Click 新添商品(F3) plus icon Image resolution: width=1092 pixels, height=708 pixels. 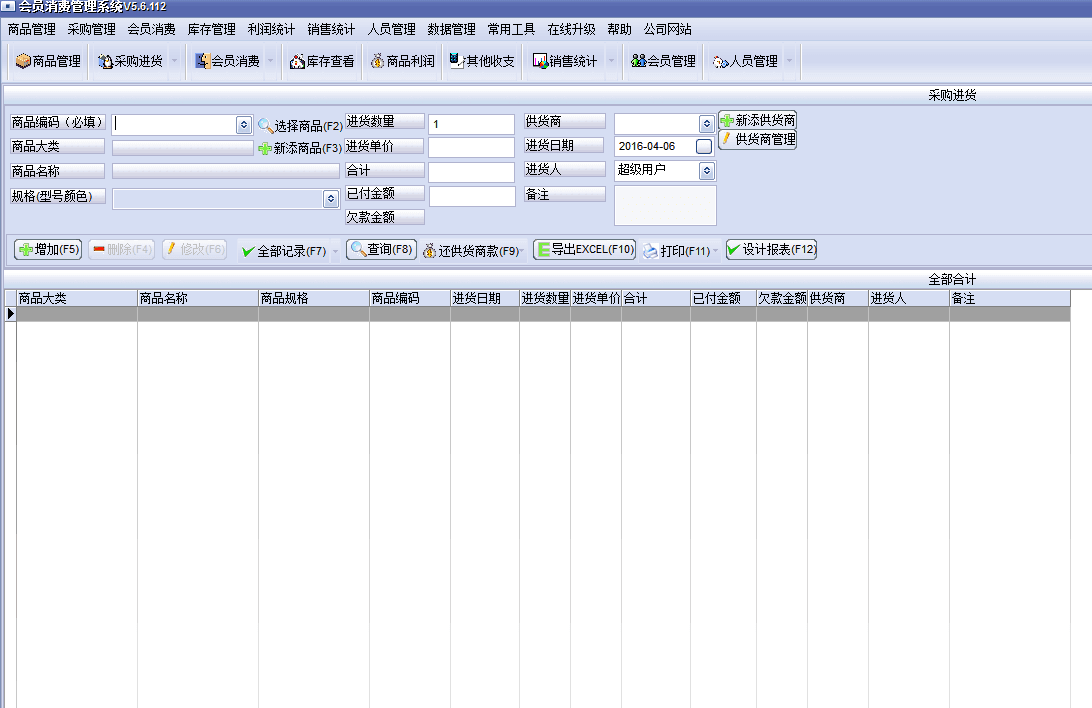[x=265, y=148]
